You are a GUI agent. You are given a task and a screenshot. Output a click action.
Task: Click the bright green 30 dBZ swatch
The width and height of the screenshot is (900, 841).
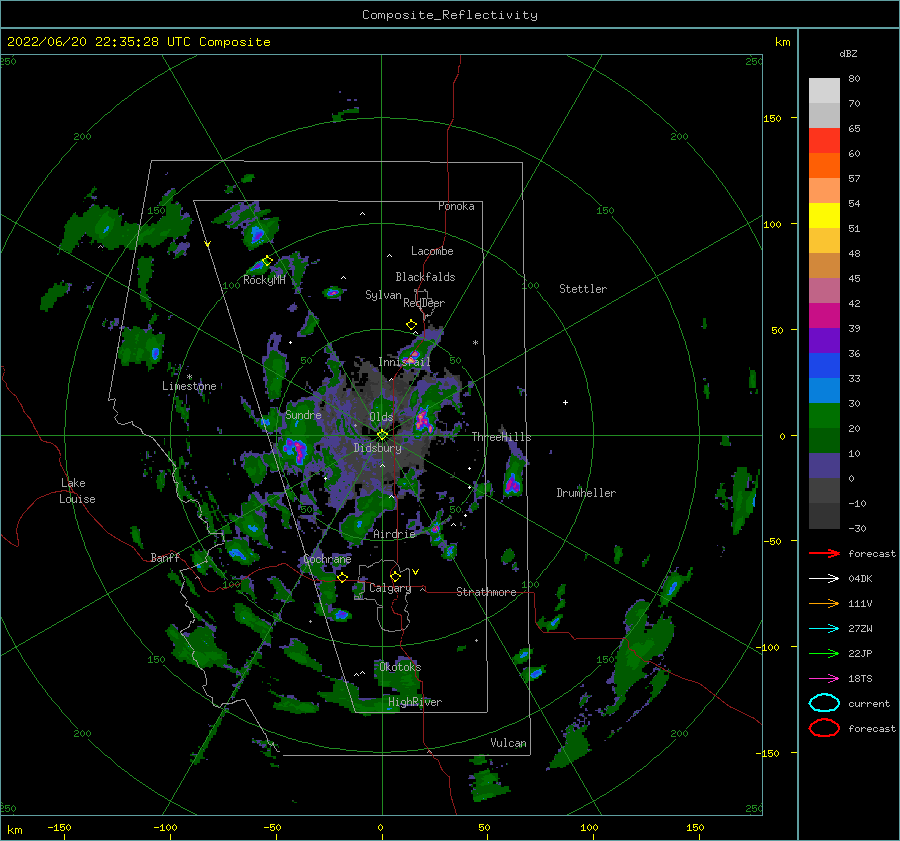[x=824, y=415]
